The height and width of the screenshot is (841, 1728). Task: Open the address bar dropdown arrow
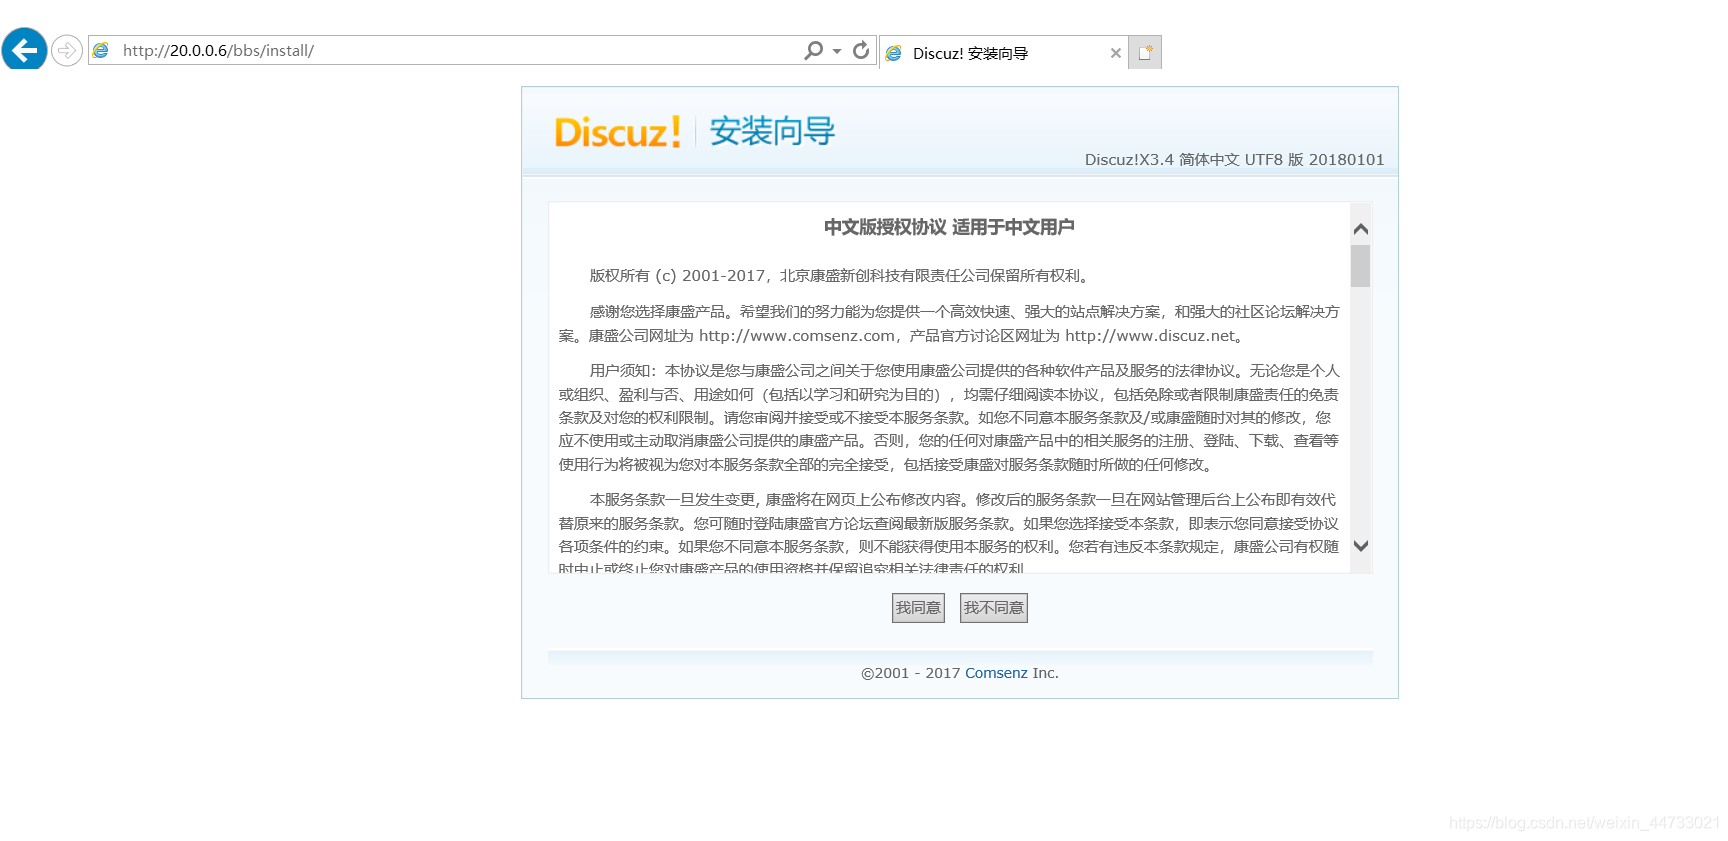coord(837,51)
